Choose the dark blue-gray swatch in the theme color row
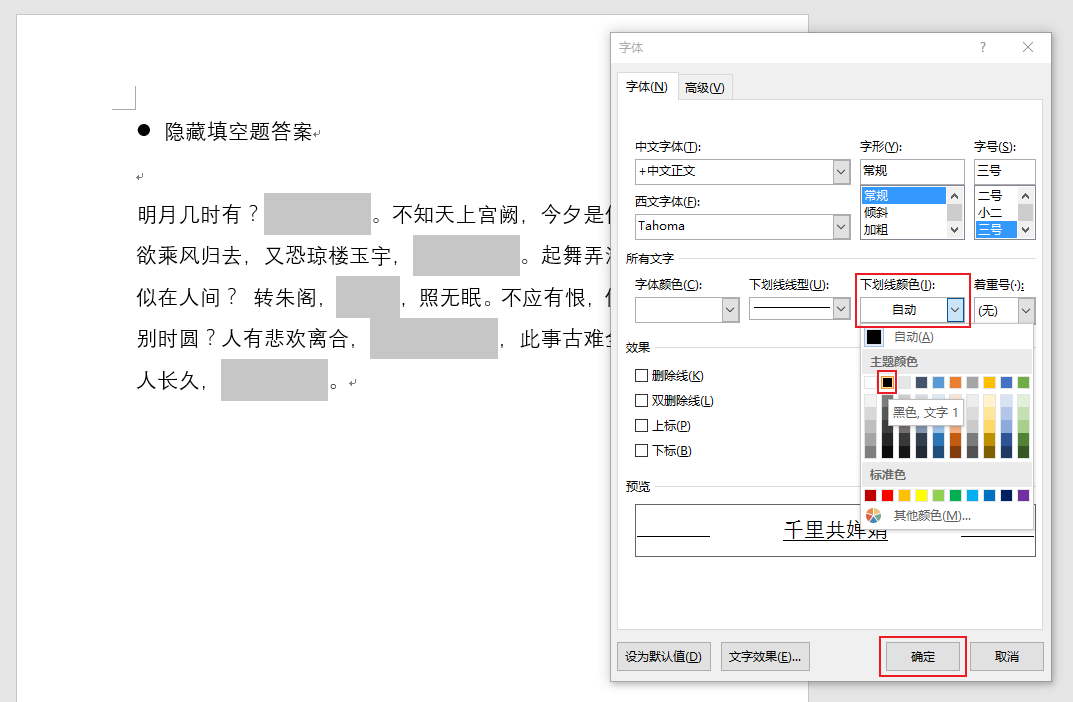This screenshot has width=1073, height=702. (x=921, y=382)
